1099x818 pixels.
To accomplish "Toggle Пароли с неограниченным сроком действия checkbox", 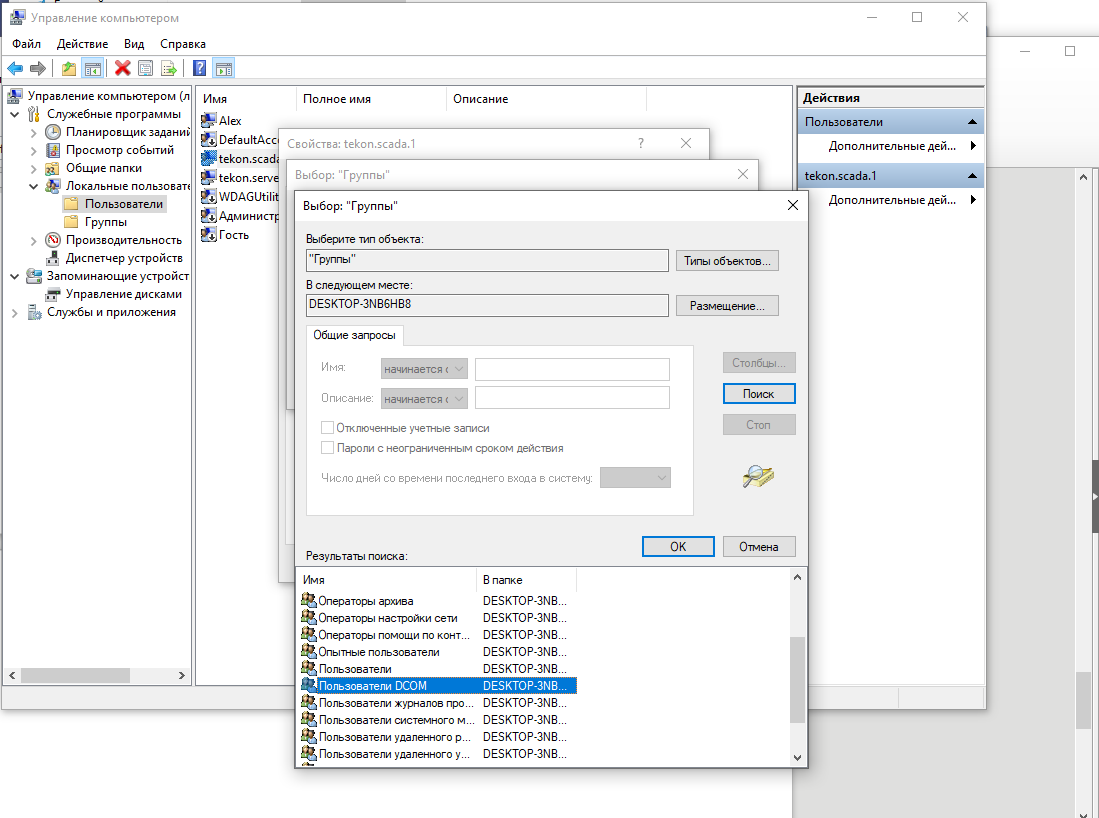I will click(x=327, y=448).
